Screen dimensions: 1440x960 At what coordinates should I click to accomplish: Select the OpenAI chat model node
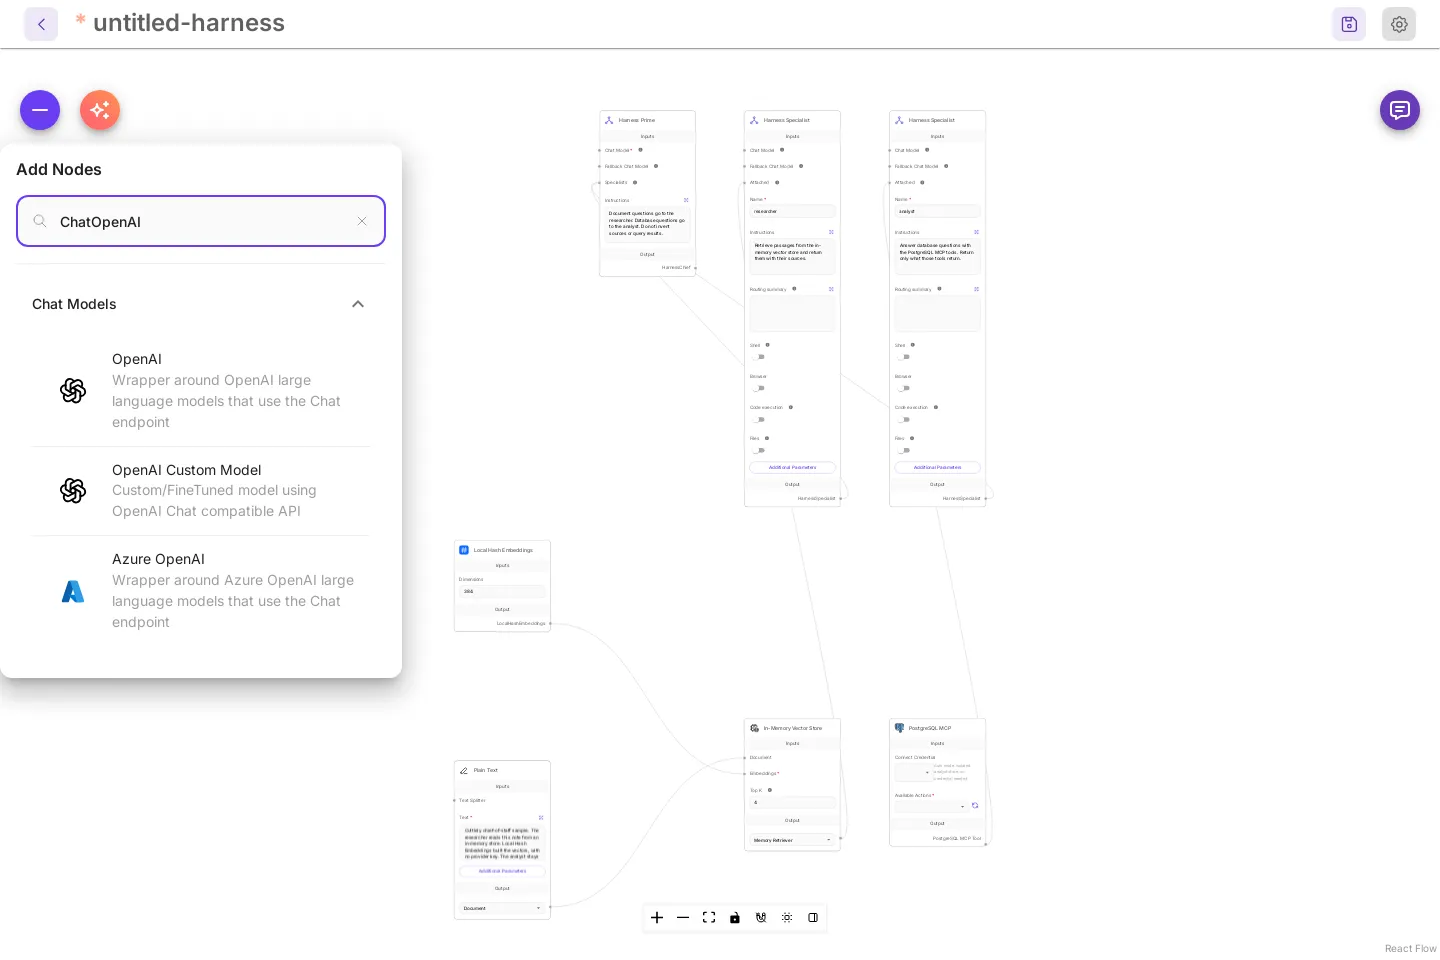[x=201, y=391]
